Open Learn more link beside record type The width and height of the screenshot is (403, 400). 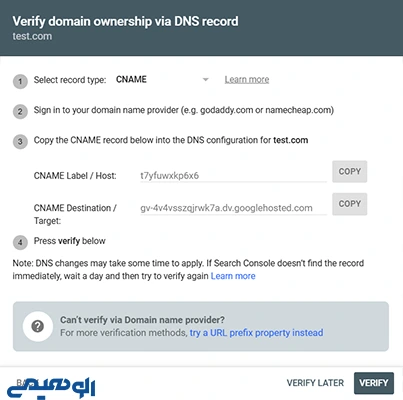(247, 80)
